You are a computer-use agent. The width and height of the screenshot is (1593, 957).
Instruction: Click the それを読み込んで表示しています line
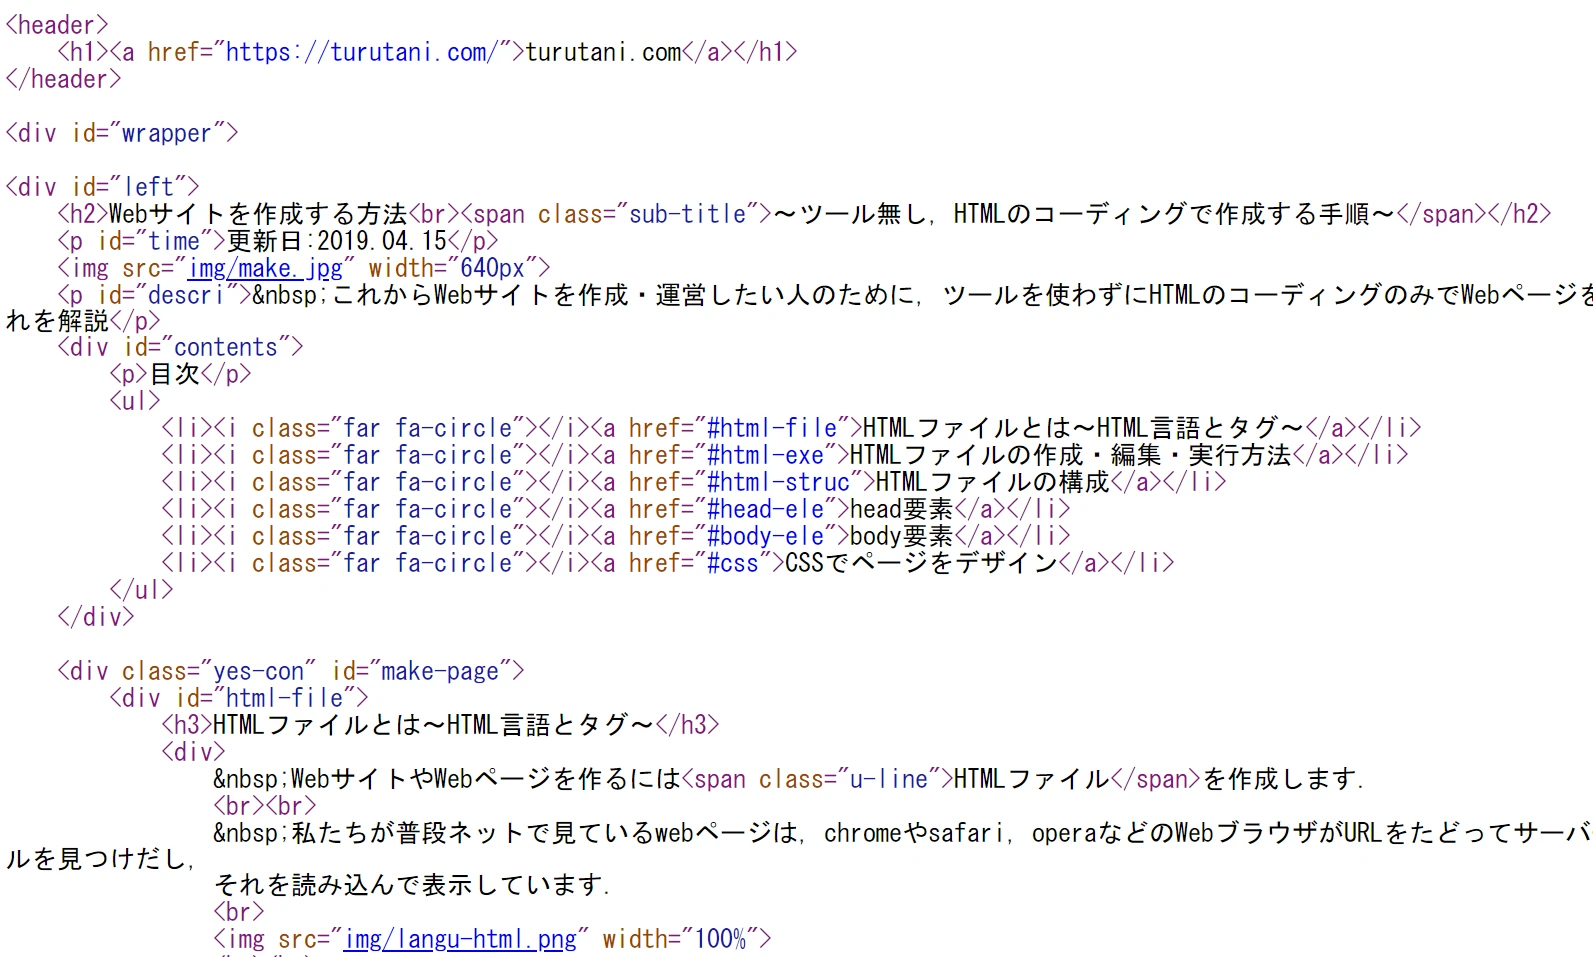click(412, 886)
